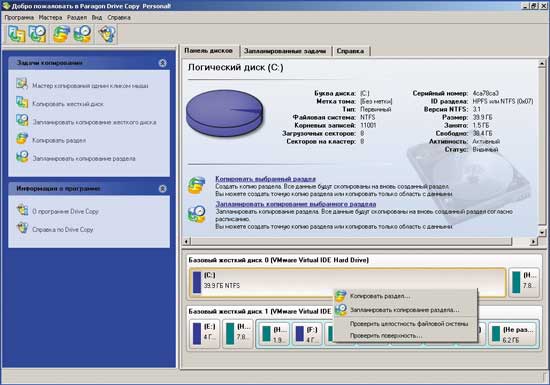
Task: Click the disk usage pie chart
Action: (x=224, y=112)
